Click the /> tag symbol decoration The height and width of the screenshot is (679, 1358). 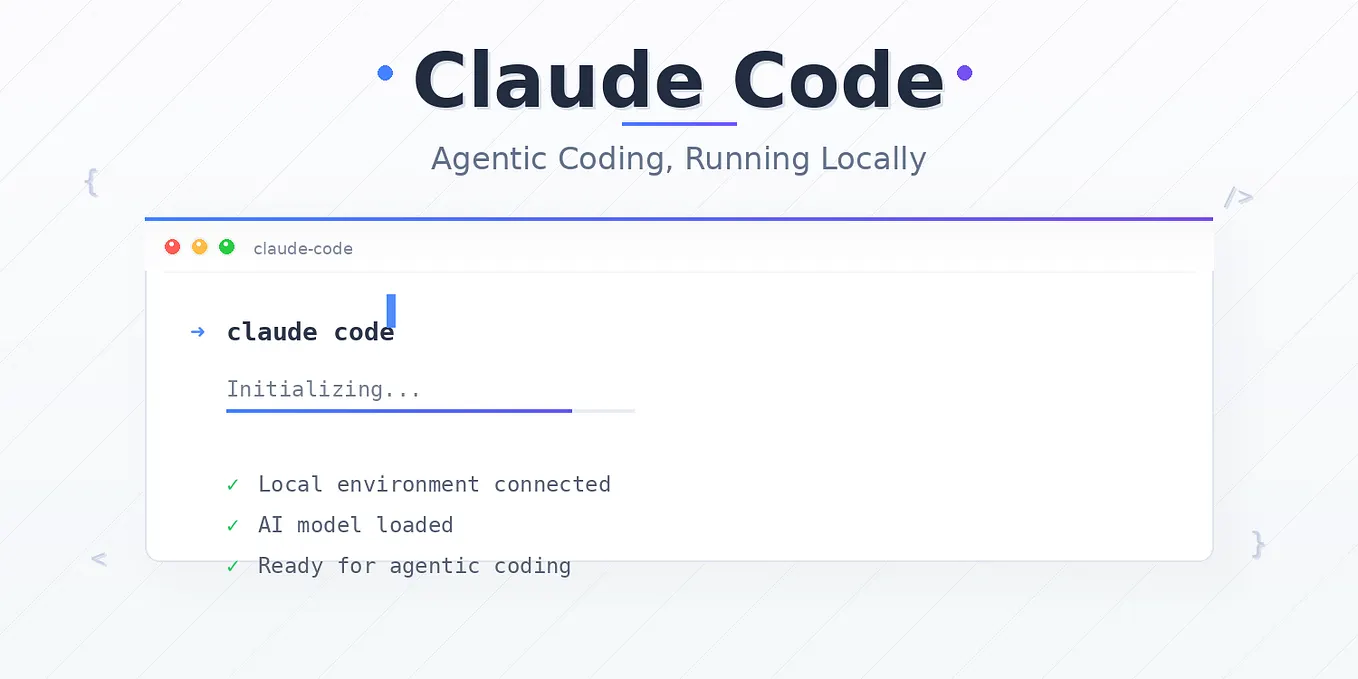pyautogui.click(x=1238, y=196)
